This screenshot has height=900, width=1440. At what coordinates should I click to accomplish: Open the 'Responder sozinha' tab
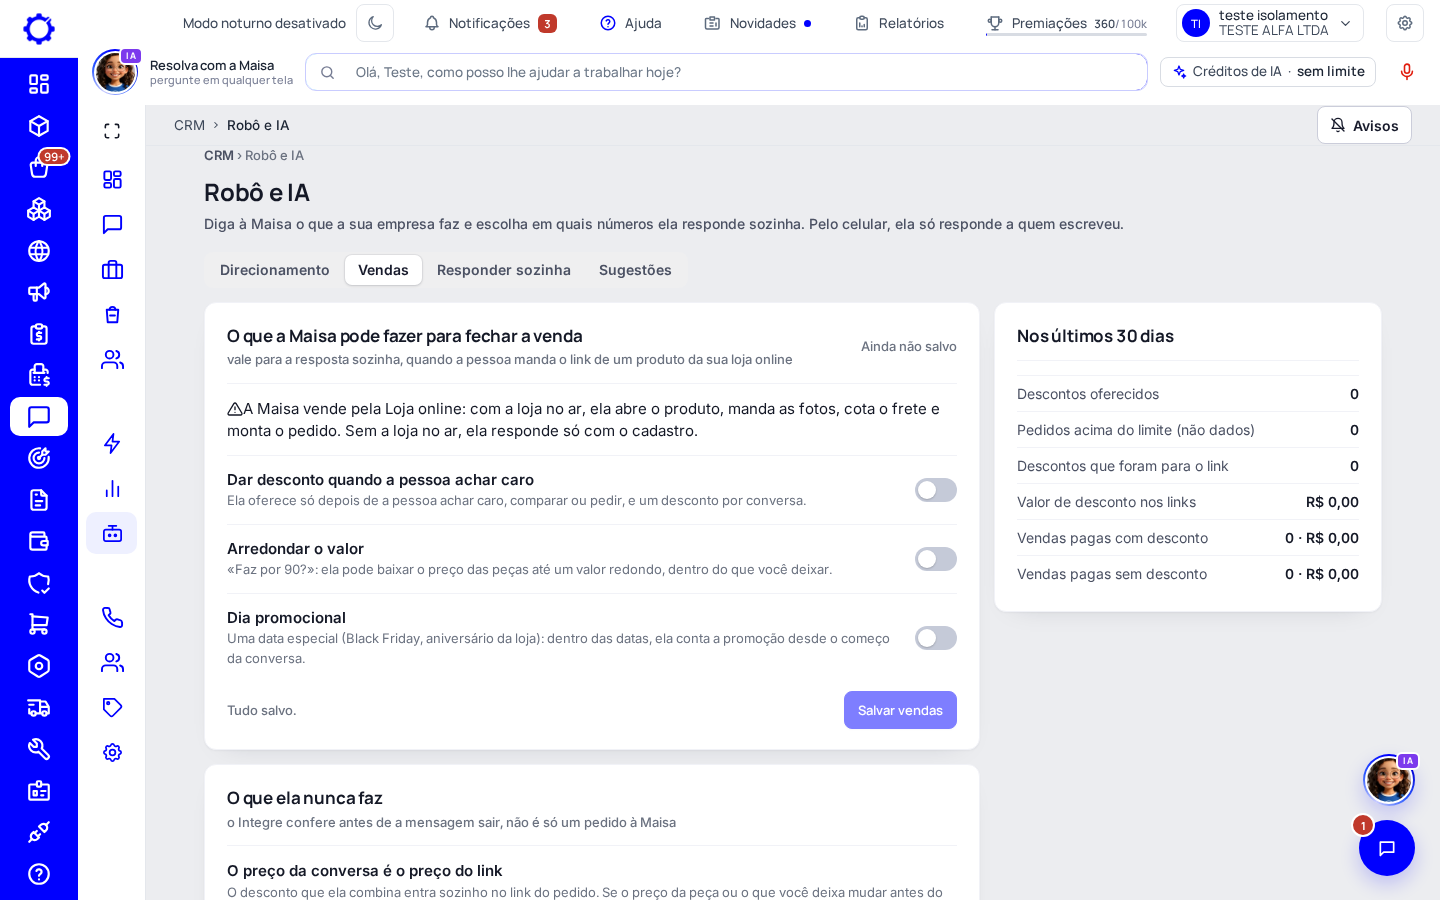504,270
